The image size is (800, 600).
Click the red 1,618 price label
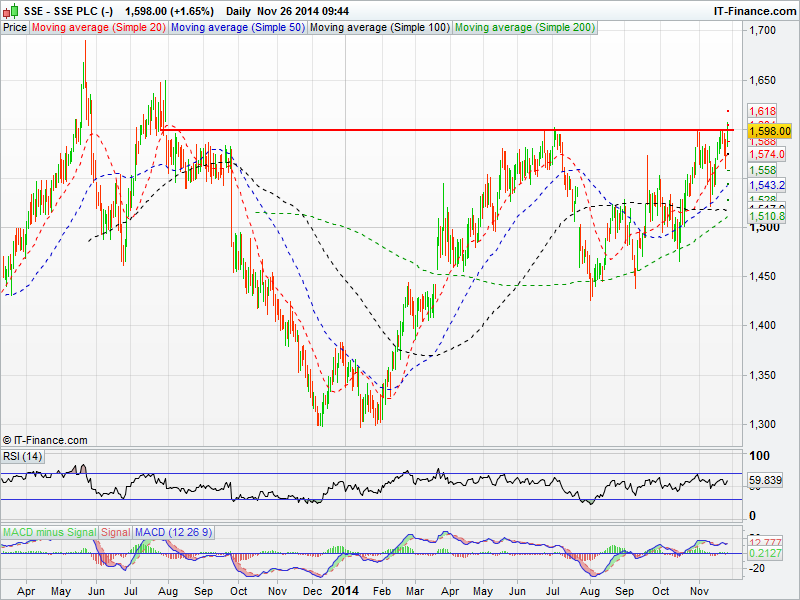(762, 112)
